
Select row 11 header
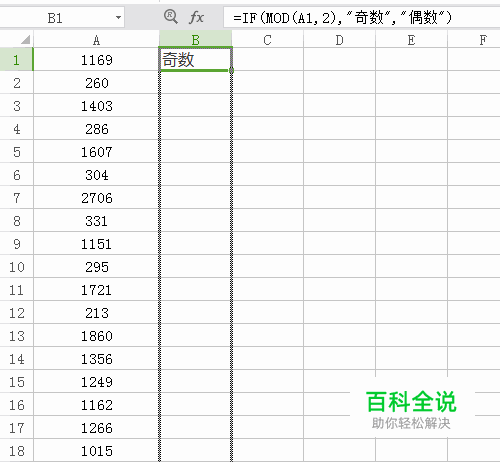pos(16,289)
